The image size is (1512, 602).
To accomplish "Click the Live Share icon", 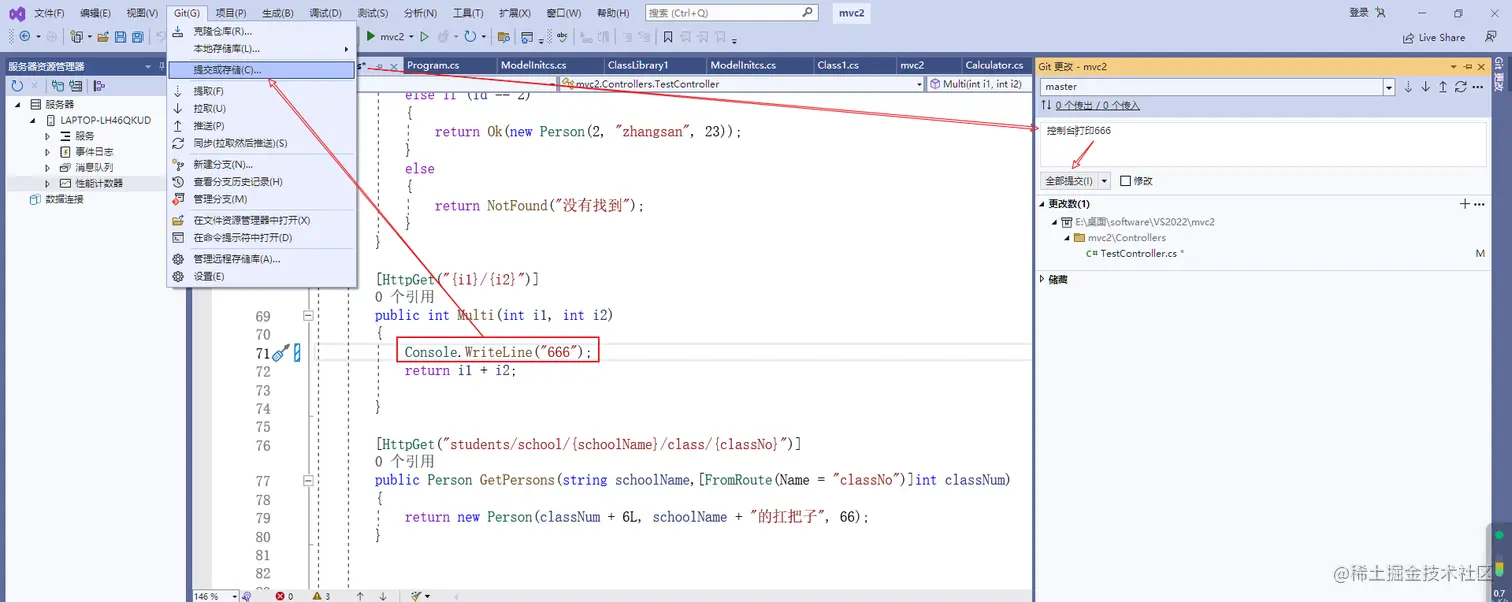I will [1409, 37].
